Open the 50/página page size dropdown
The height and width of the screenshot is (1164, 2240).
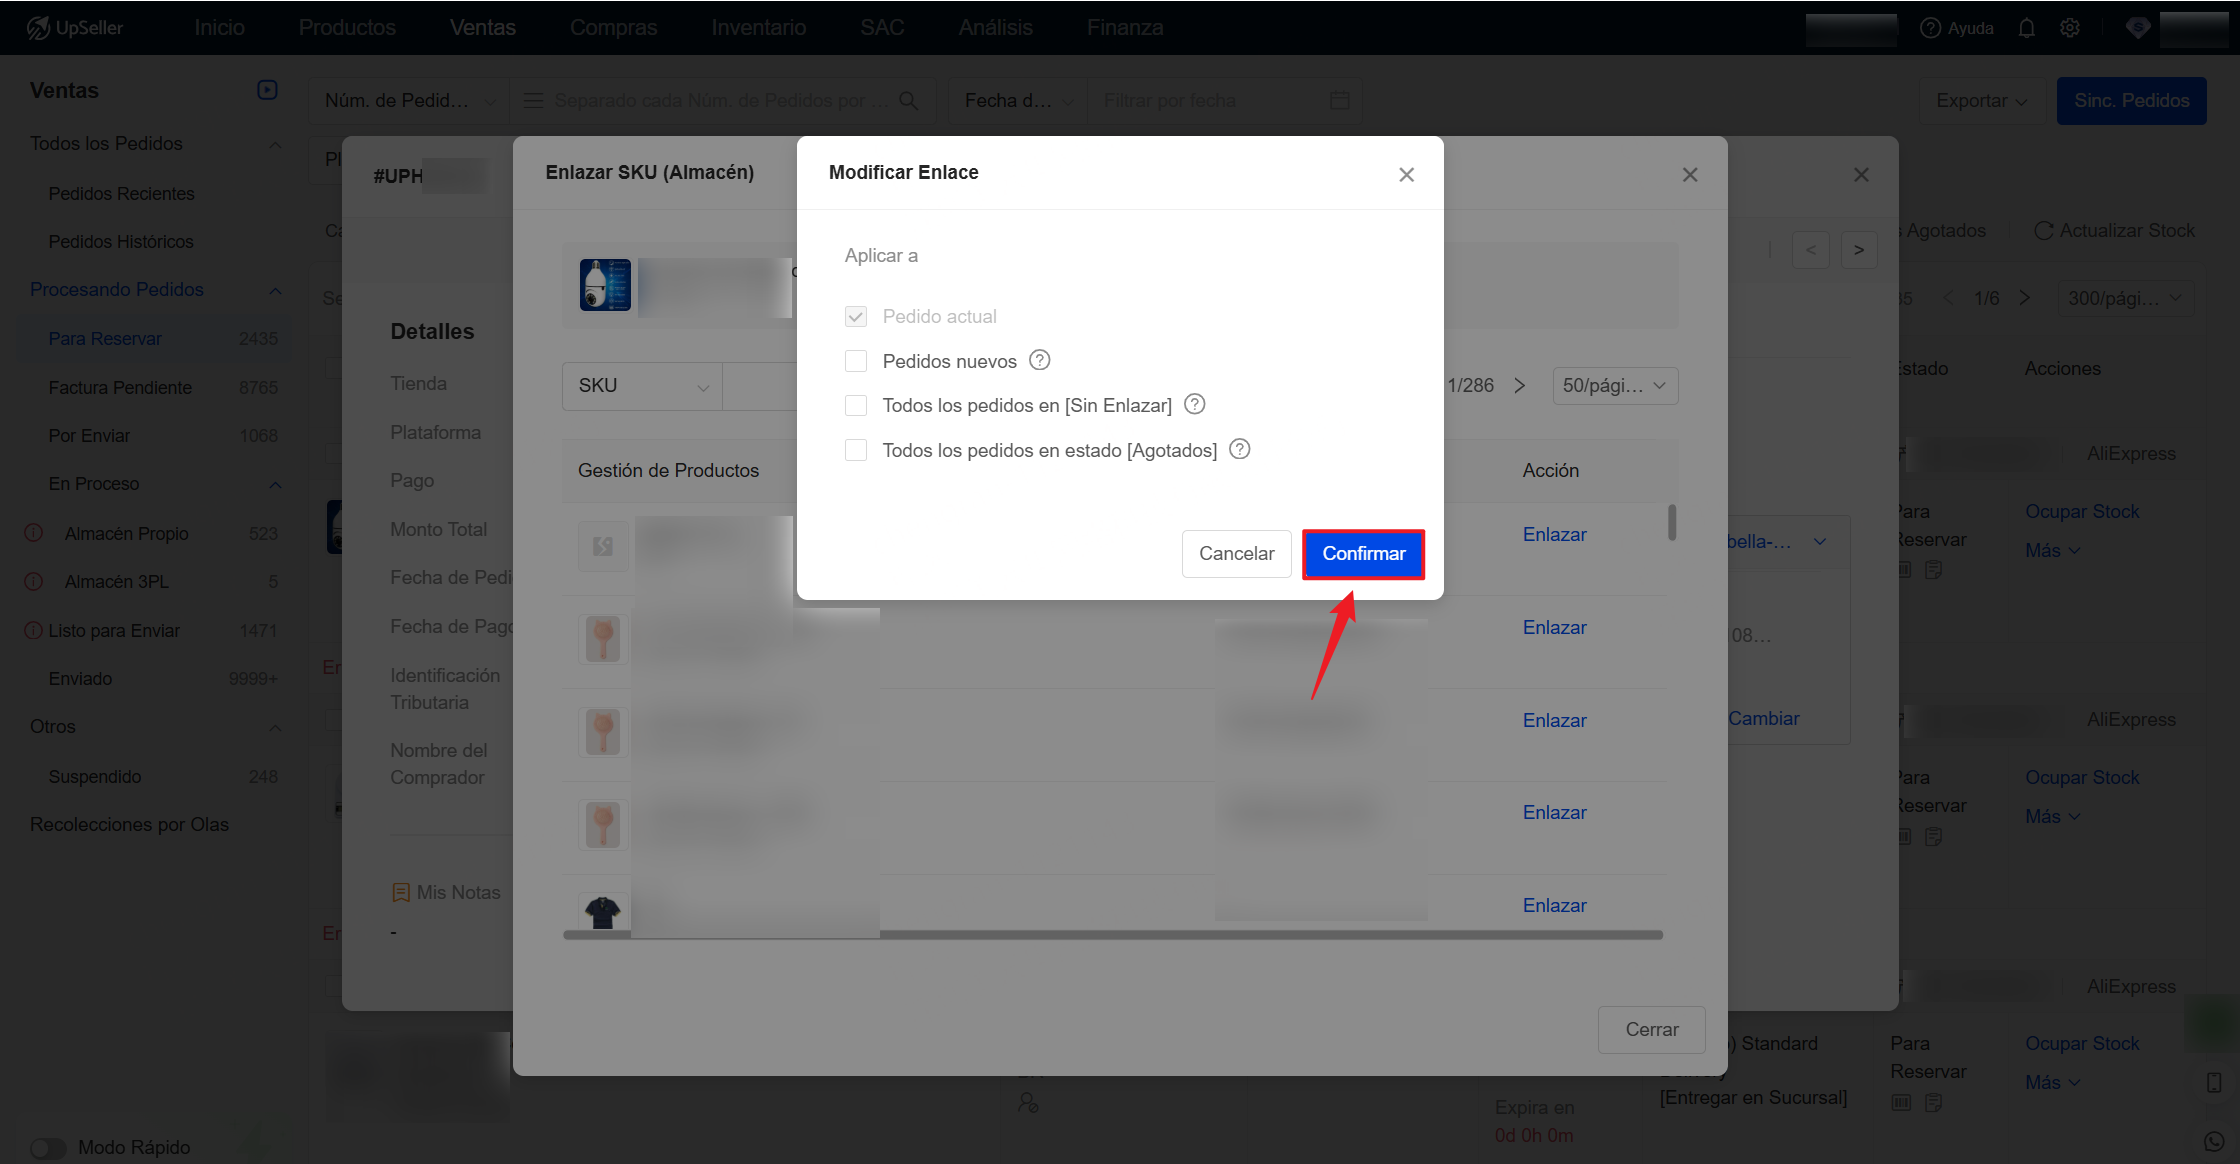[1614, 386]
